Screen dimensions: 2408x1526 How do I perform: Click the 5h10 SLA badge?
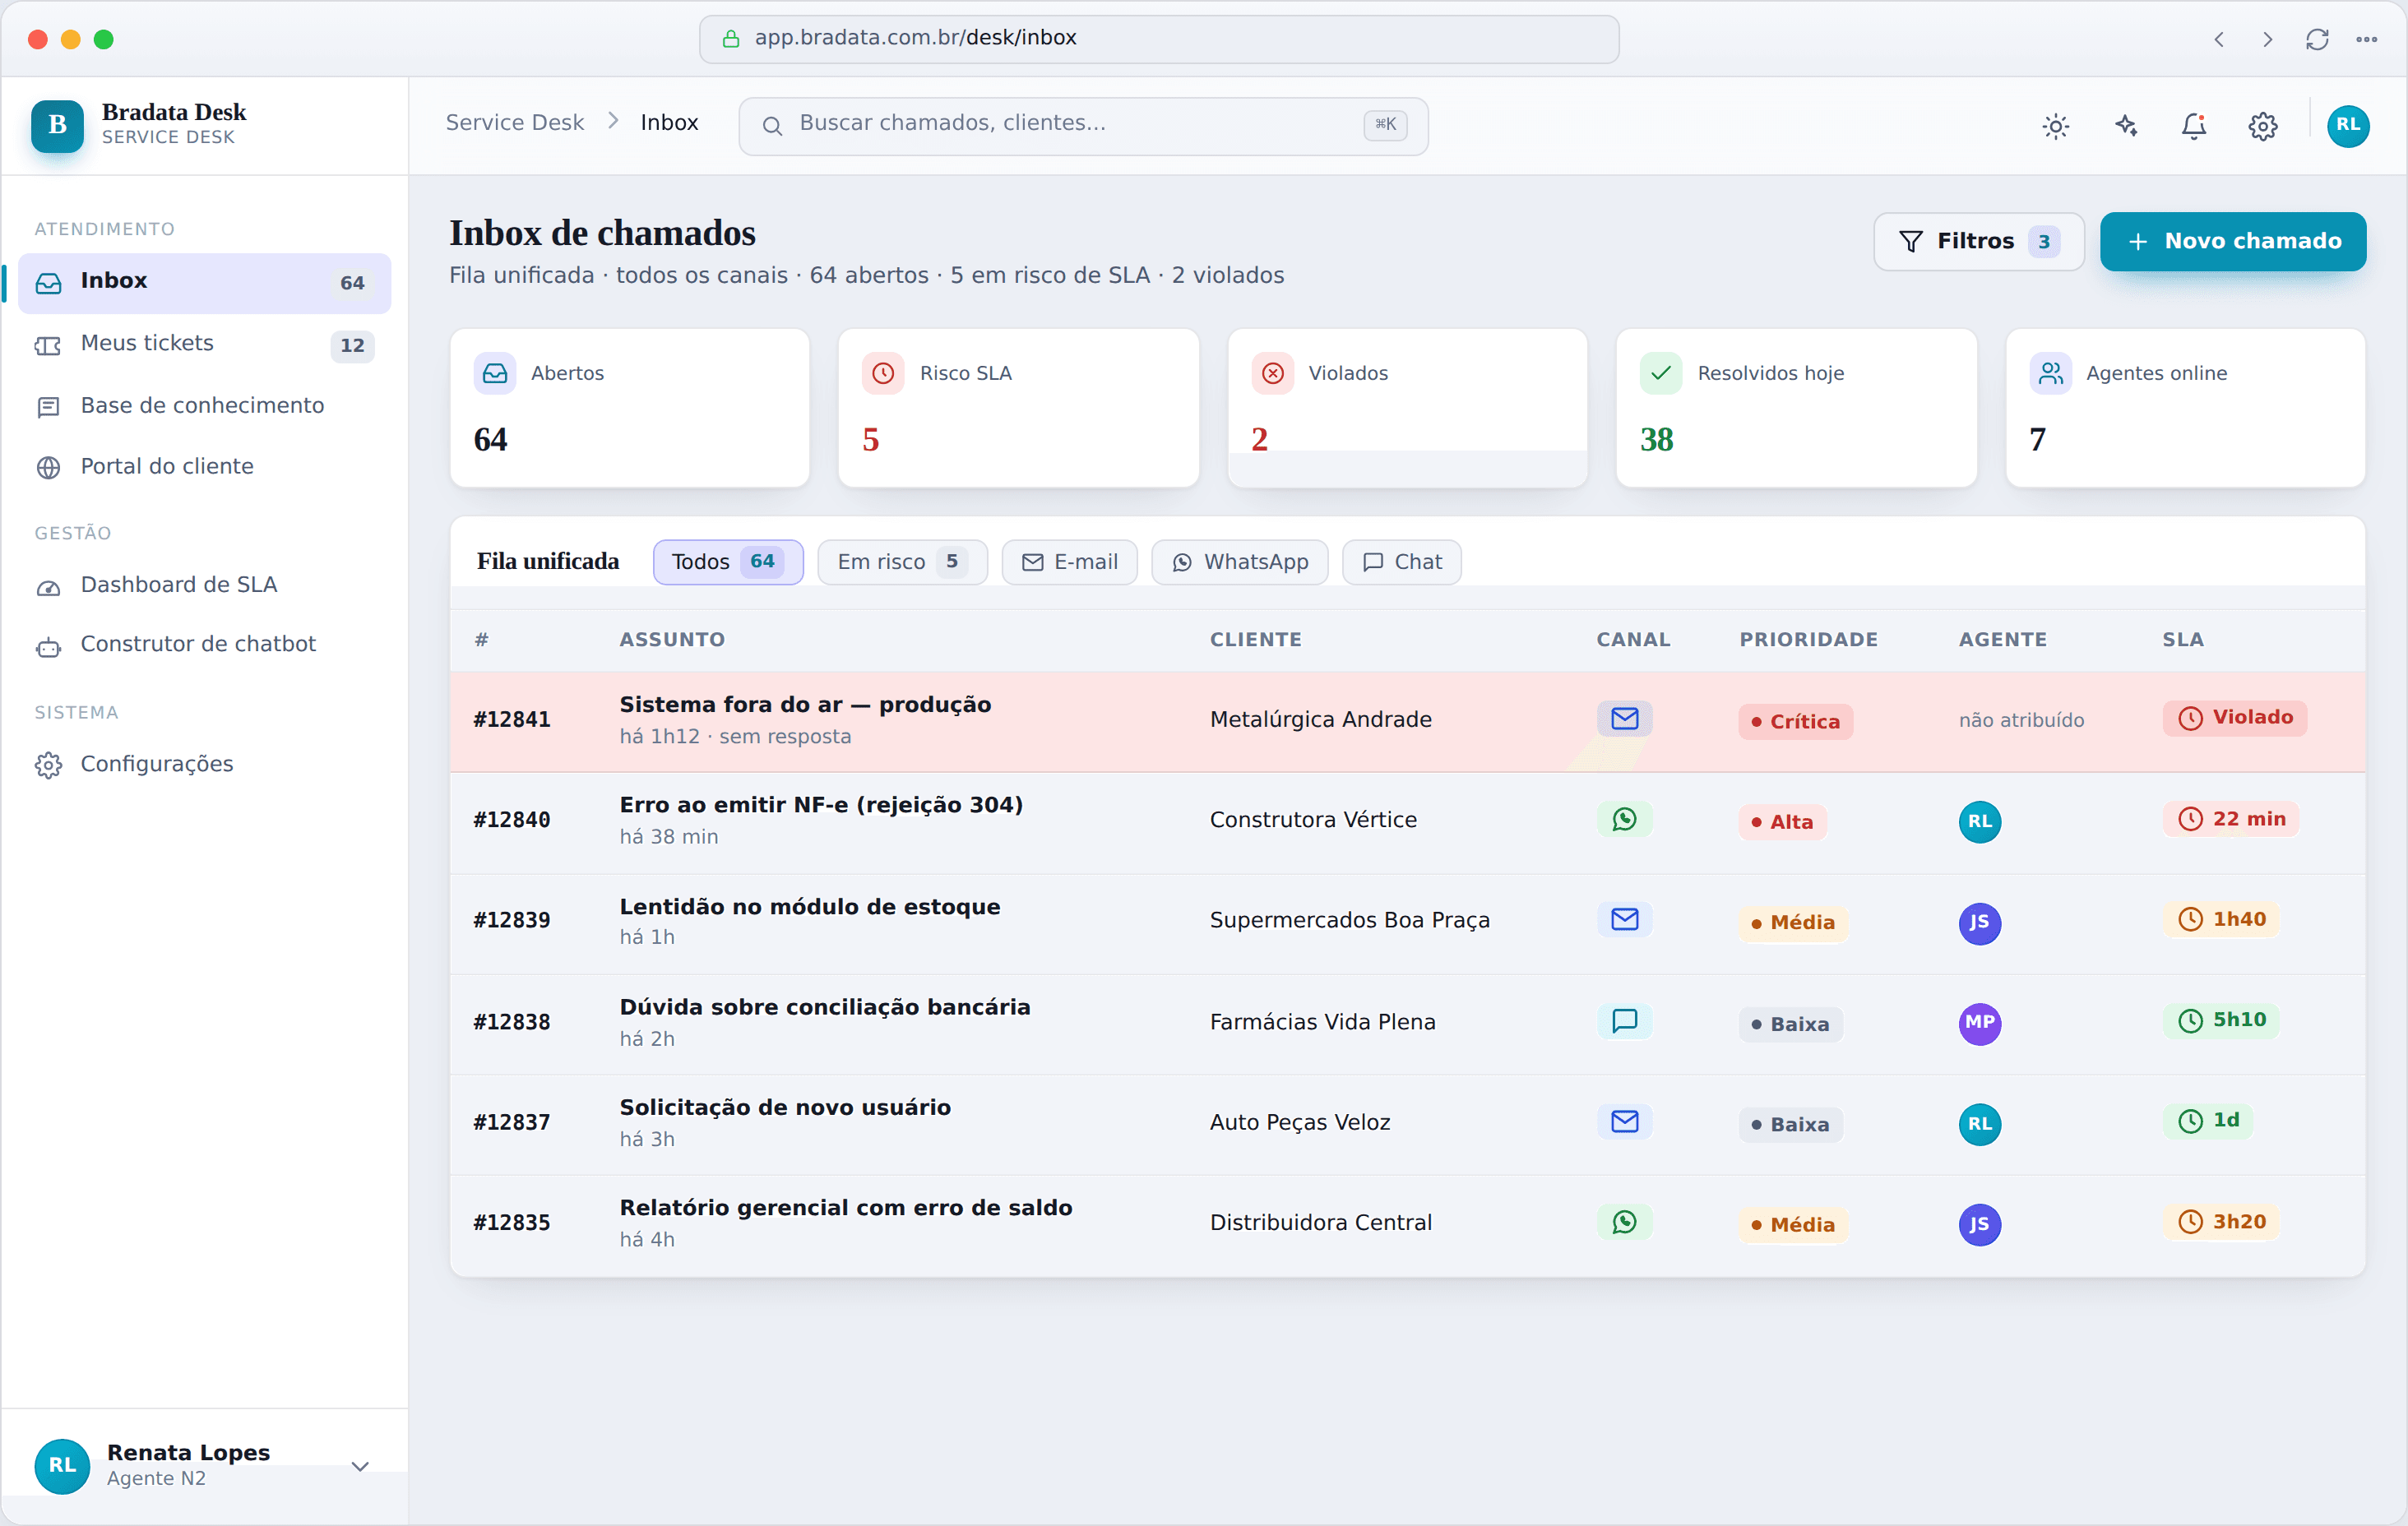tap(2220, 1020)
